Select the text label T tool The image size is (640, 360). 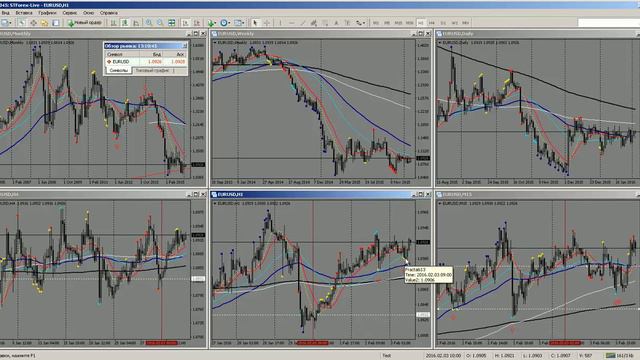347,23
